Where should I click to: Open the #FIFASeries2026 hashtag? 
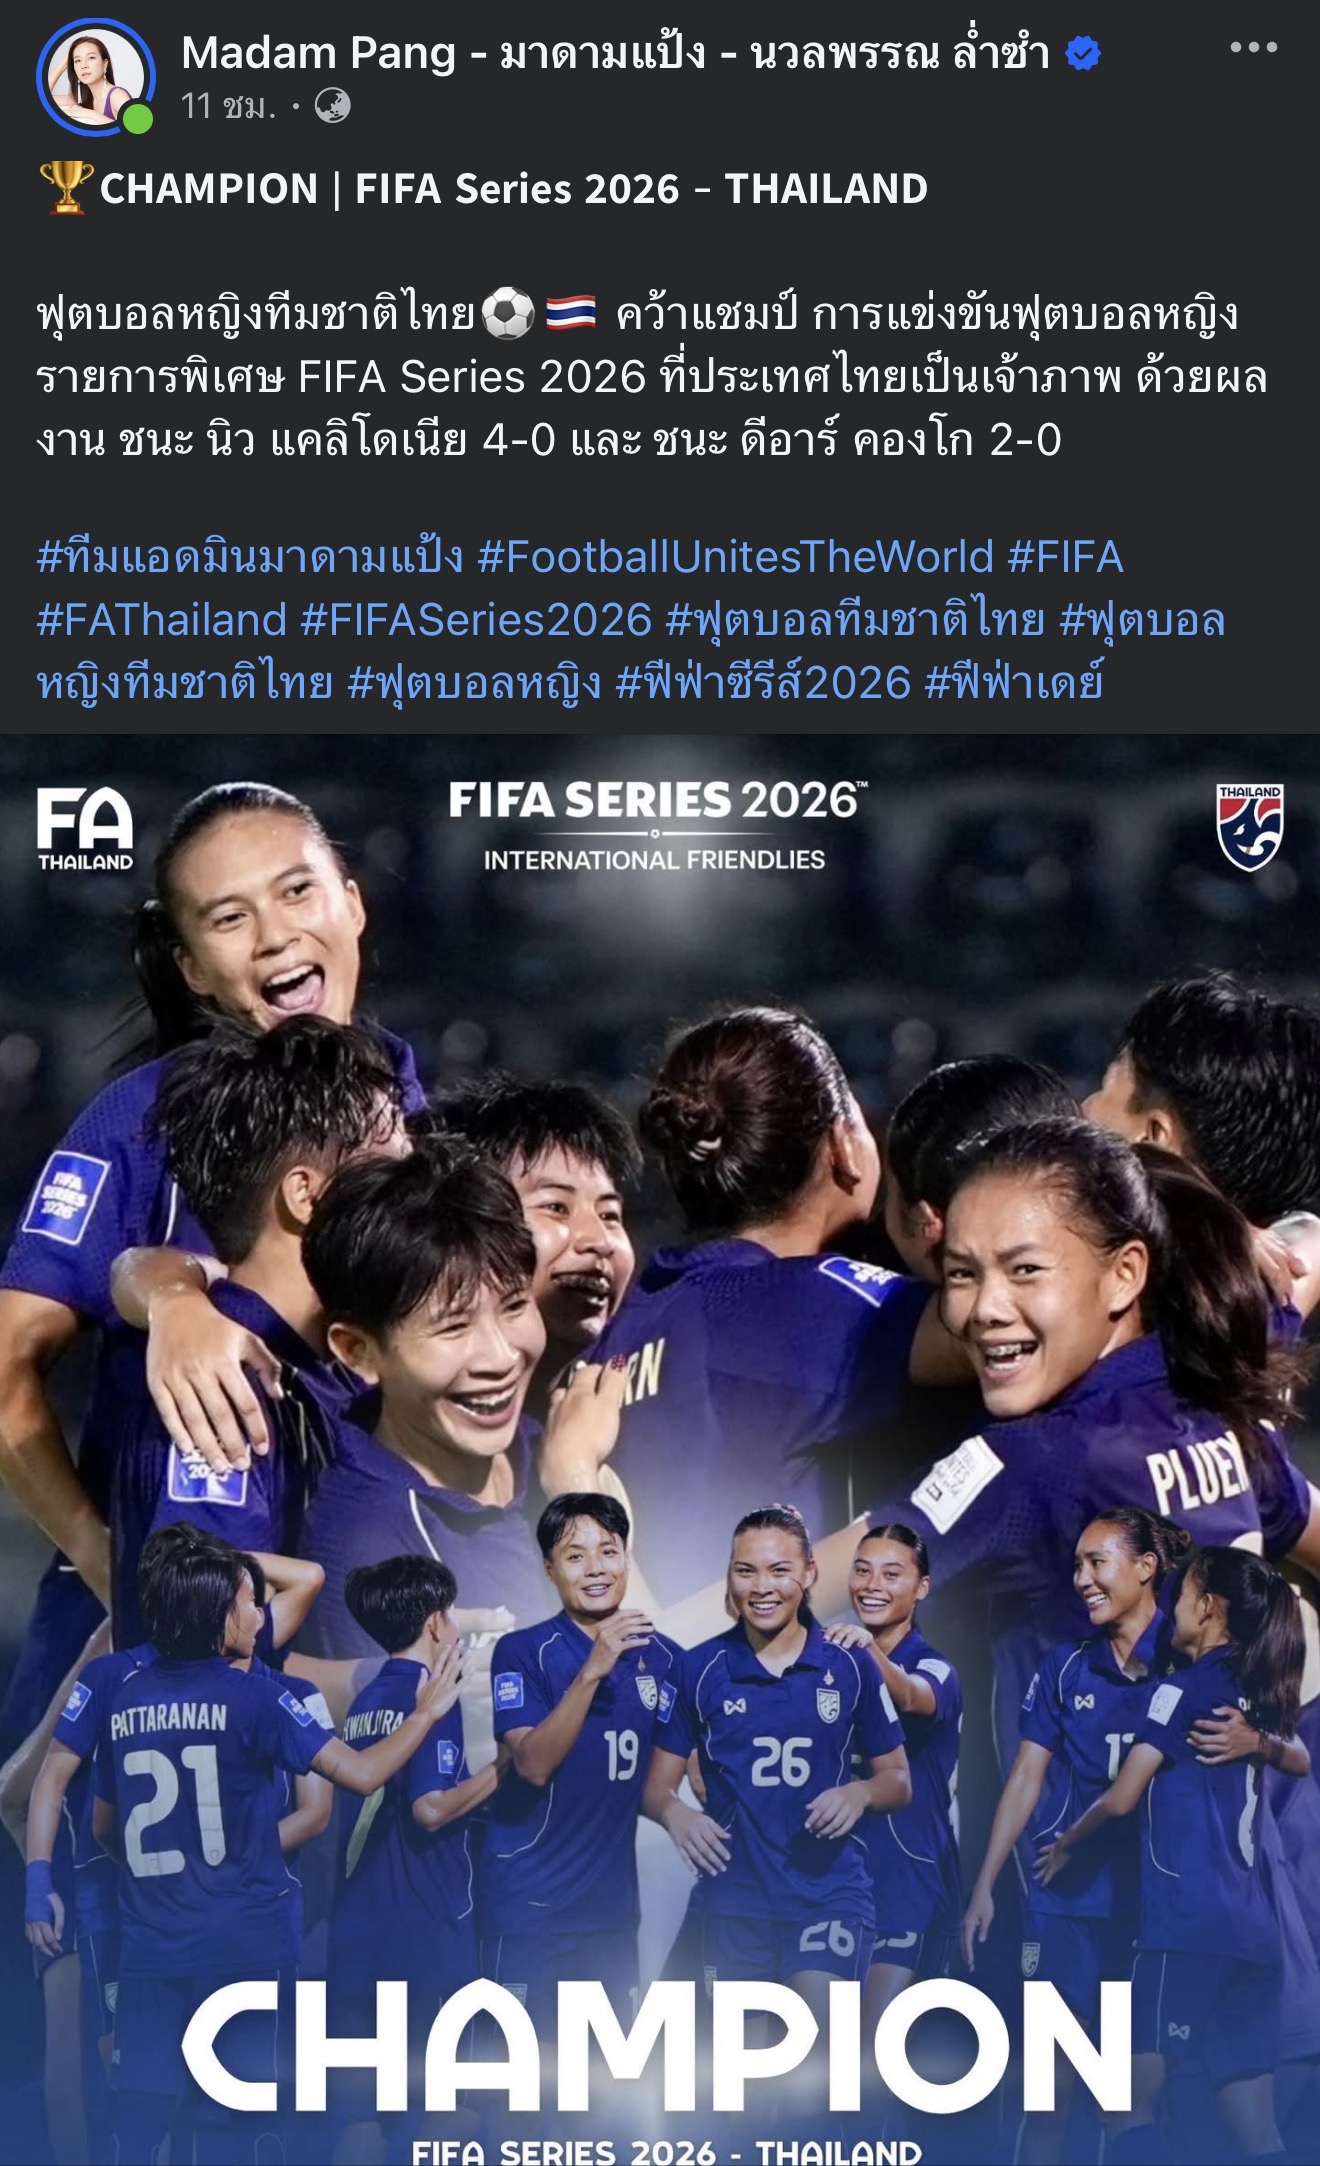click(x=477, y=620)
